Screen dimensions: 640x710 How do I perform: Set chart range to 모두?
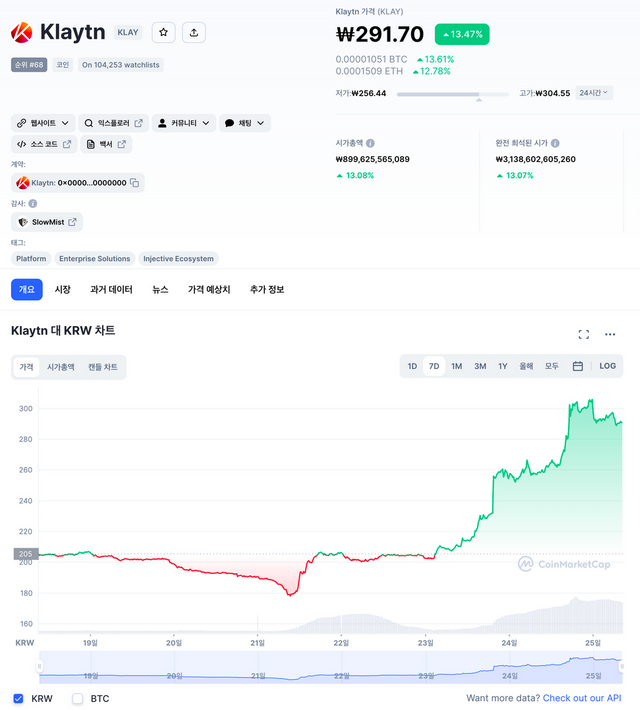[552, 366]
